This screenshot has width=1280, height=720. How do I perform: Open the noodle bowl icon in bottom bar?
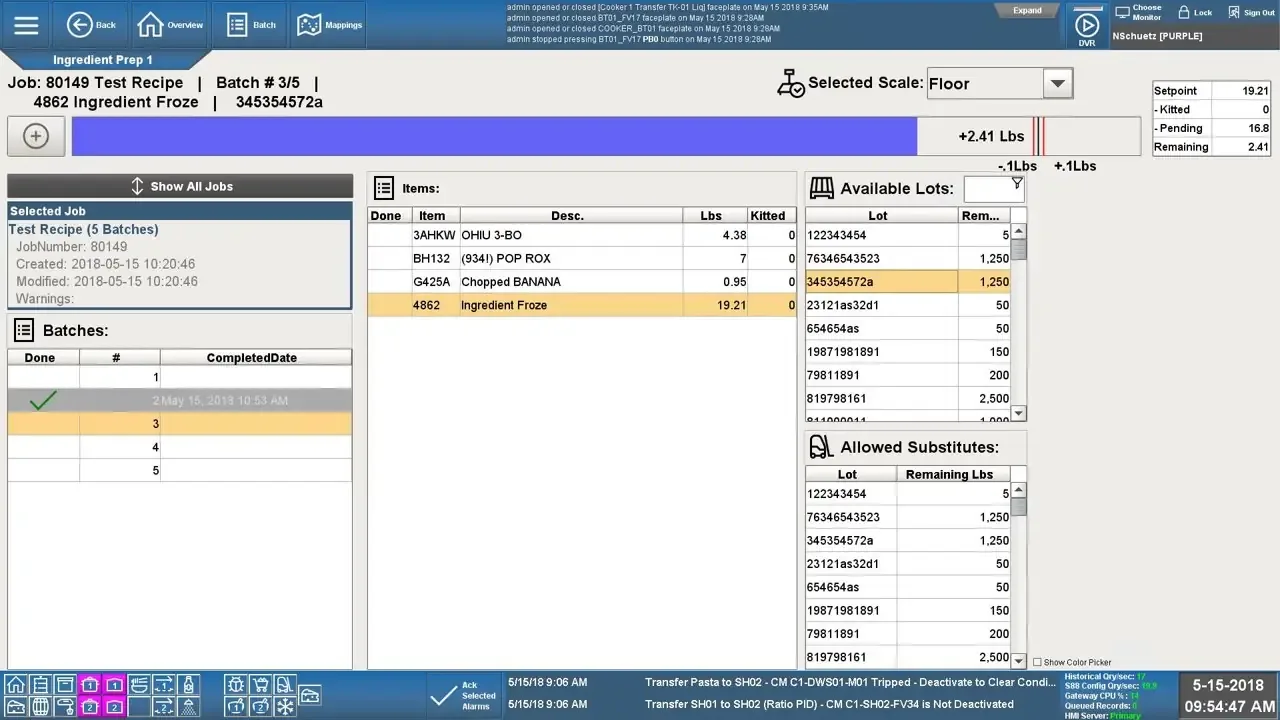click(x=139, y=684)
